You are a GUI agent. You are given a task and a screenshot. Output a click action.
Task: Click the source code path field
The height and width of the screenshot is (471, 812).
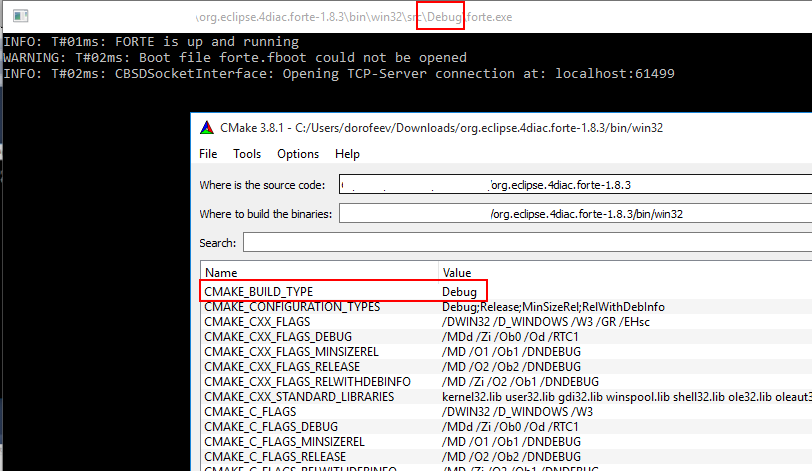tap(575, 185)
